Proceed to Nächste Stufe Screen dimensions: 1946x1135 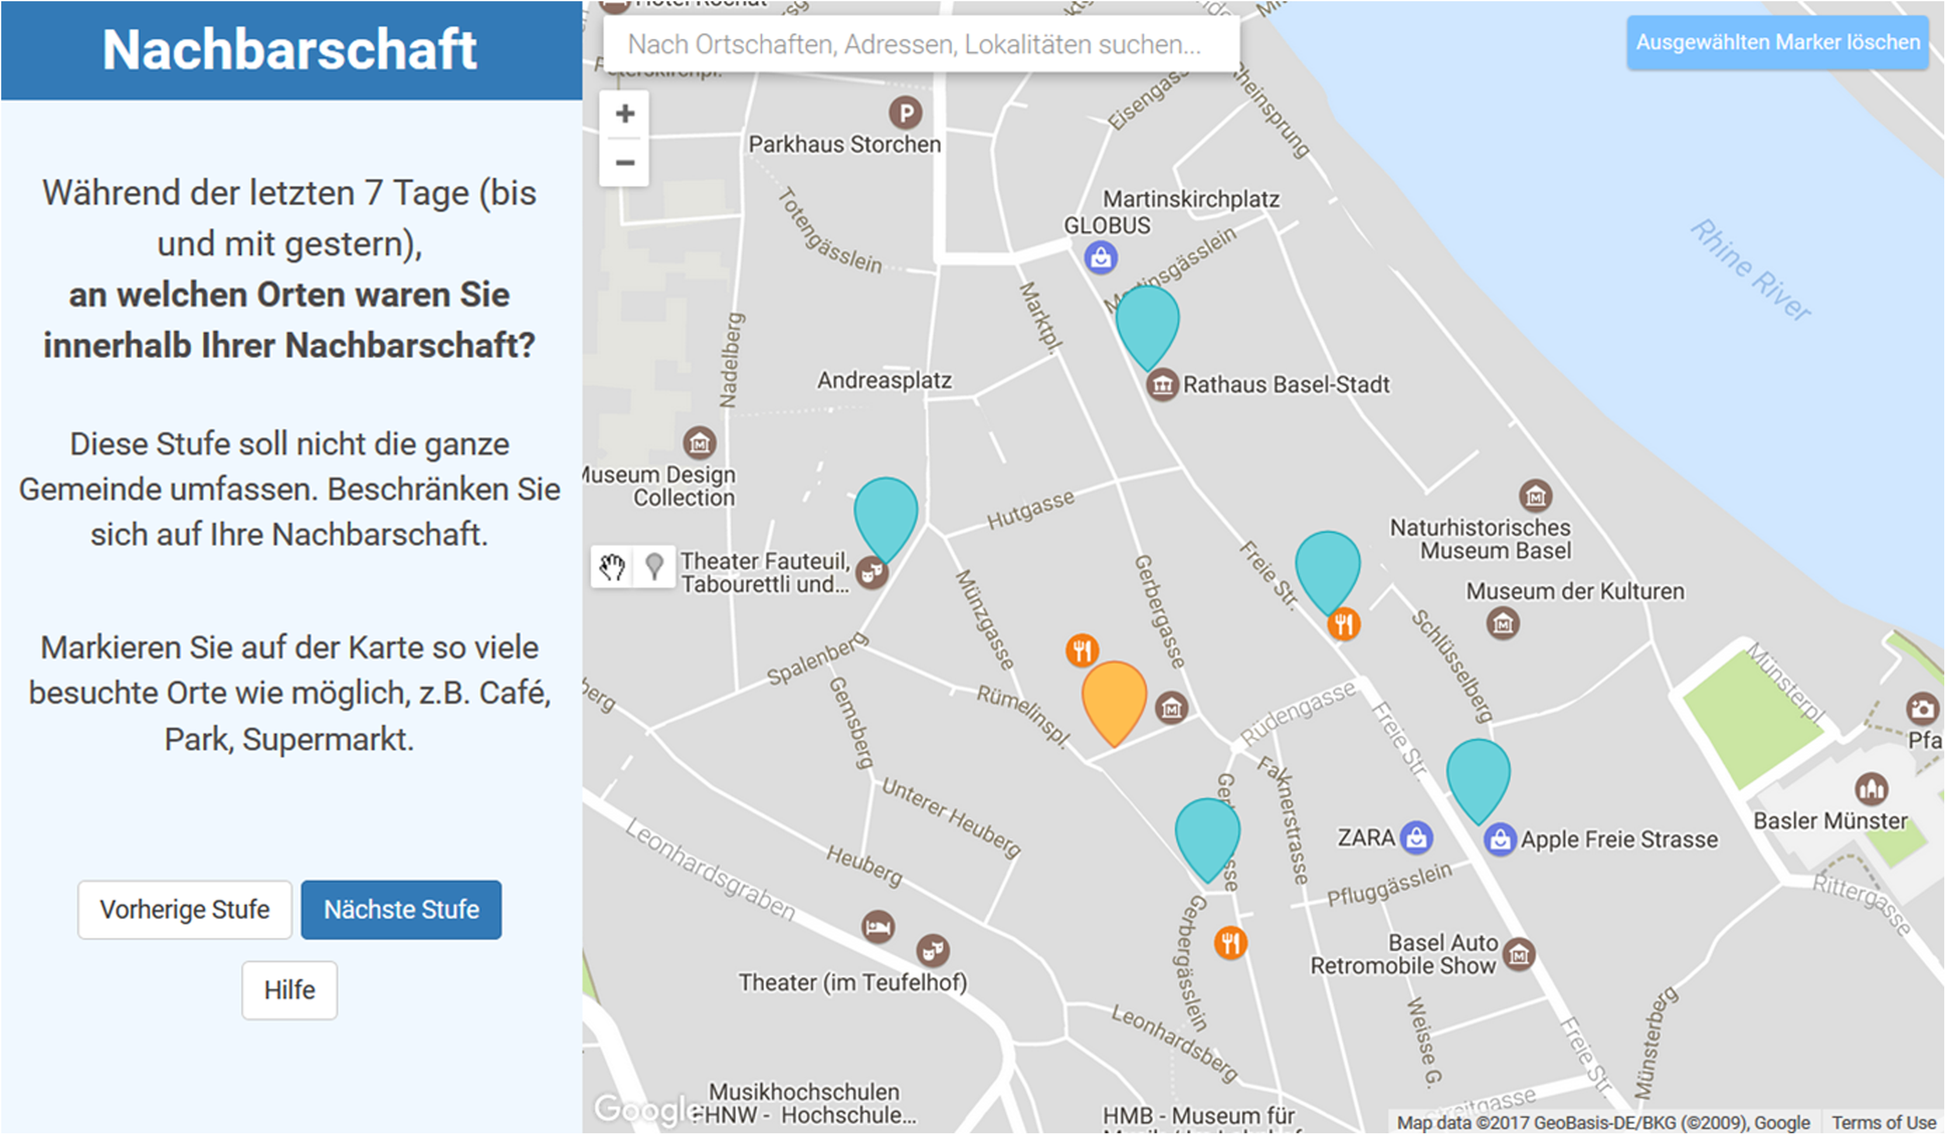[x=401, y=909]
